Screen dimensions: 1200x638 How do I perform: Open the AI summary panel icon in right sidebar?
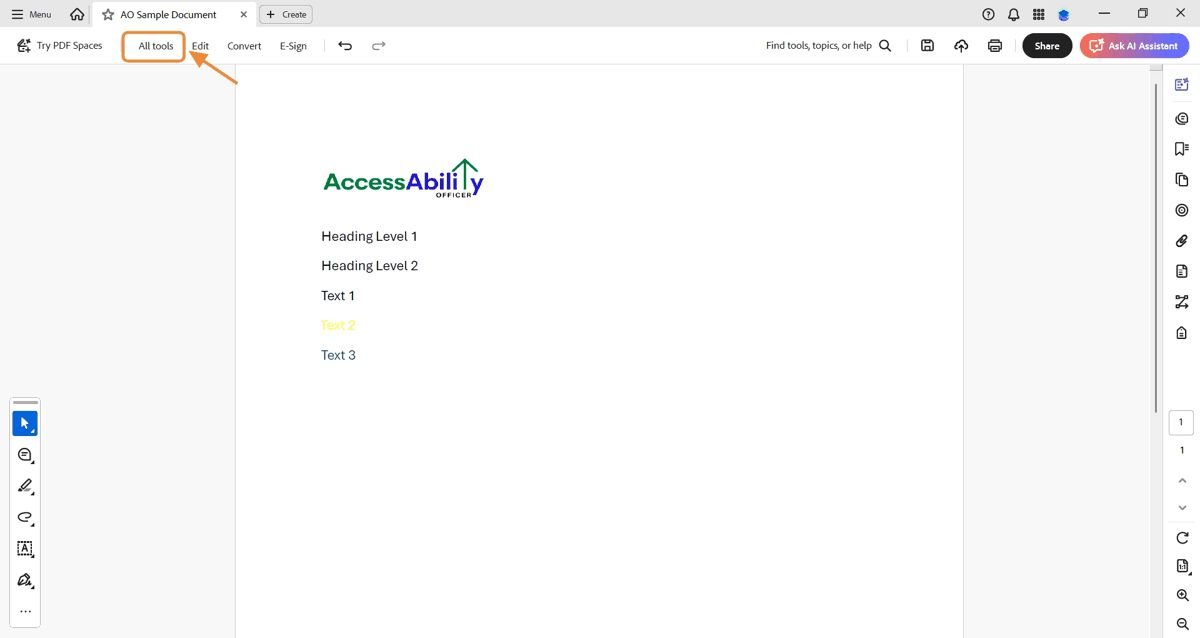[1182, 85]
